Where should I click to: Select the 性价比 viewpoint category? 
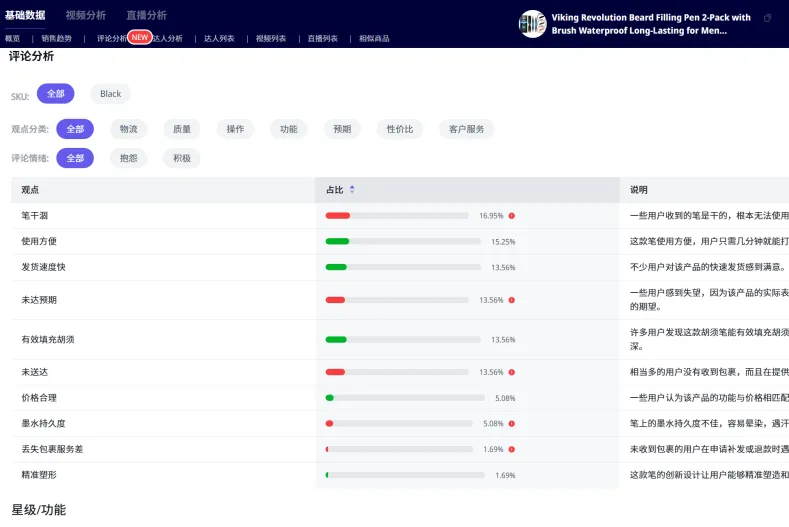point(399,129)
